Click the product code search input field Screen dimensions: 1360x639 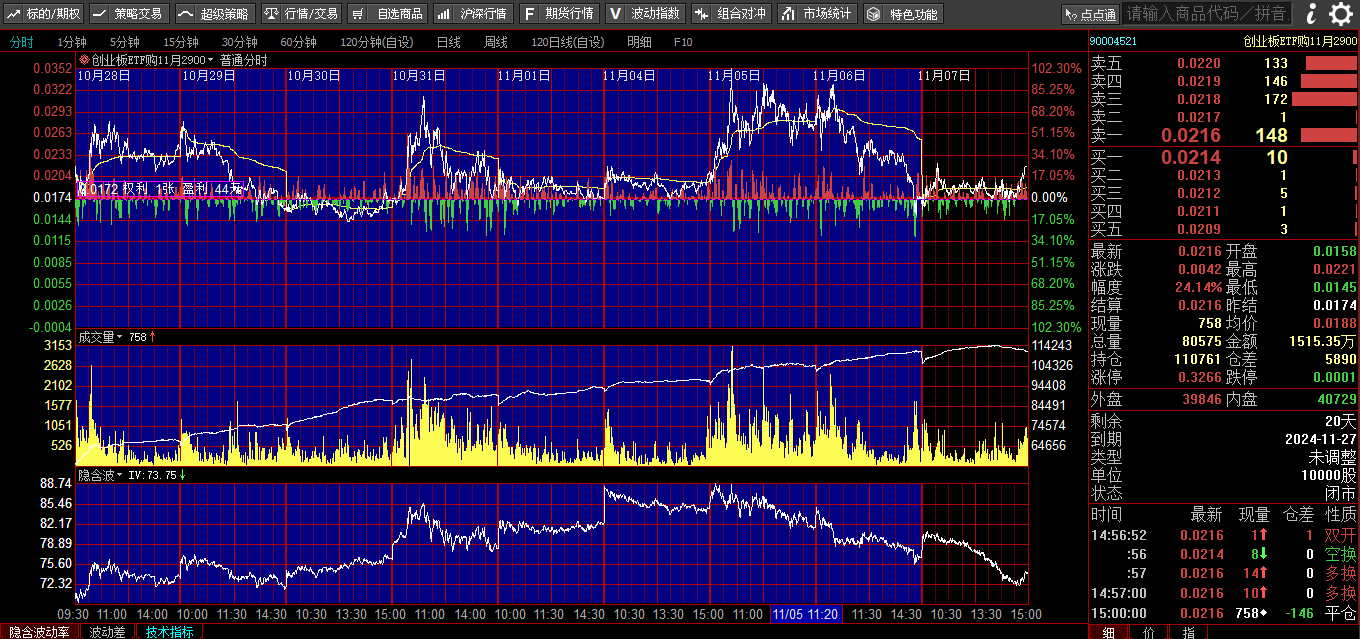point(1206,14)
